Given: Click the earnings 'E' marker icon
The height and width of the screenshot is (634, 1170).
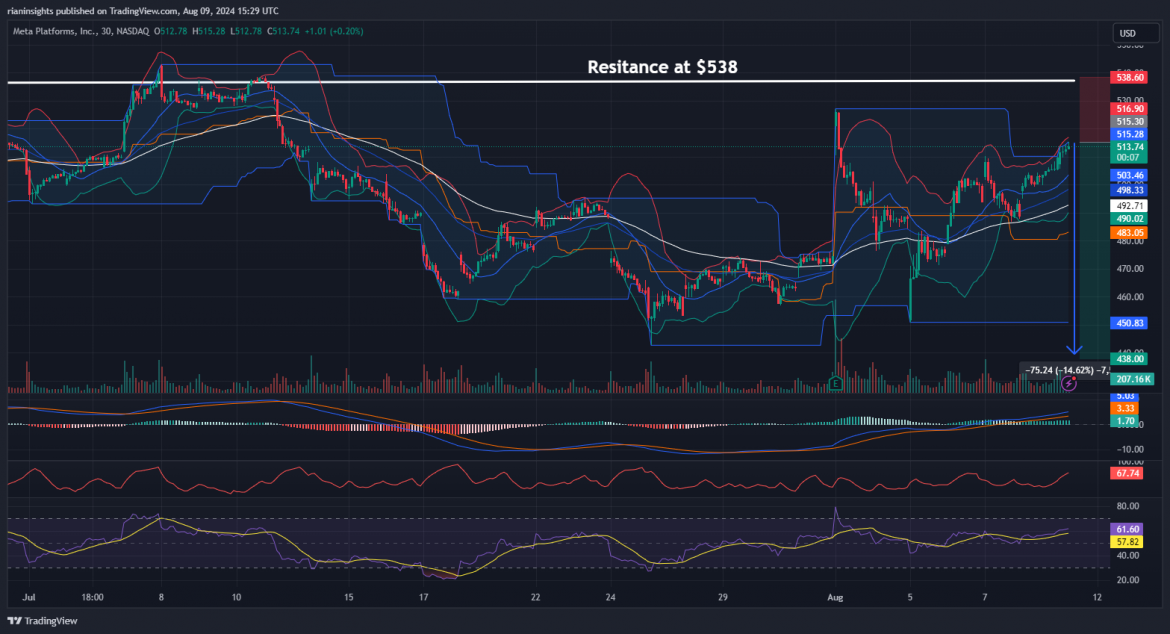Looking at the screenshot, I should [x=836, y=382].
